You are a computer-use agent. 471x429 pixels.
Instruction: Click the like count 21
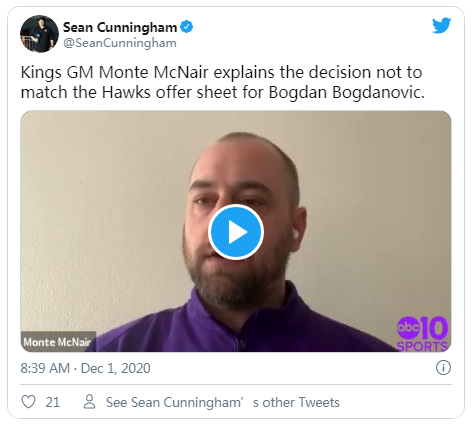click(x=53, y=402)
